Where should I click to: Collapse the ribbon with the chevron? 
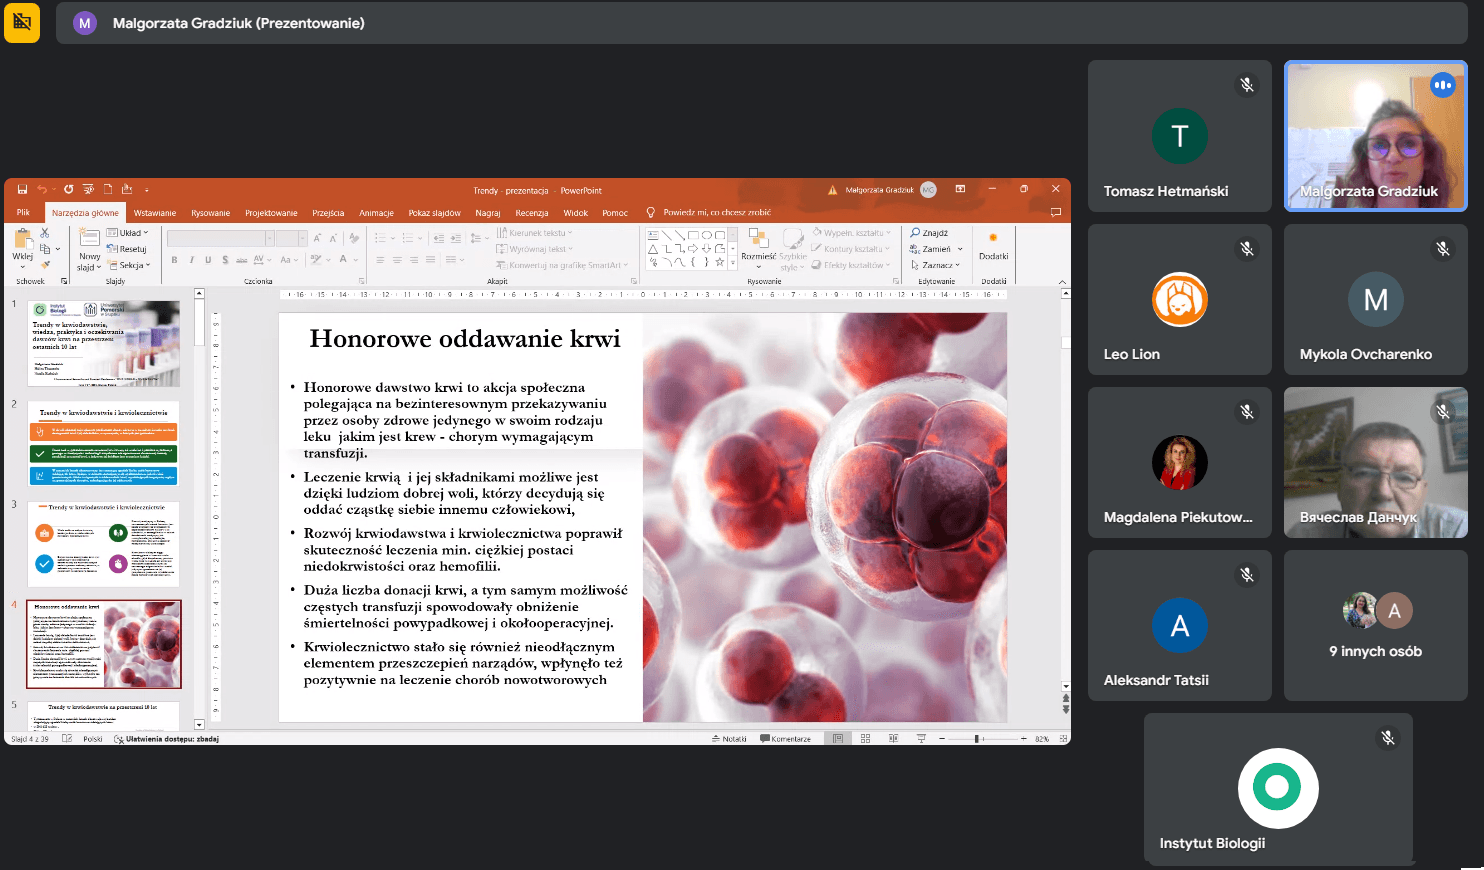click(x=1062, y=282)
